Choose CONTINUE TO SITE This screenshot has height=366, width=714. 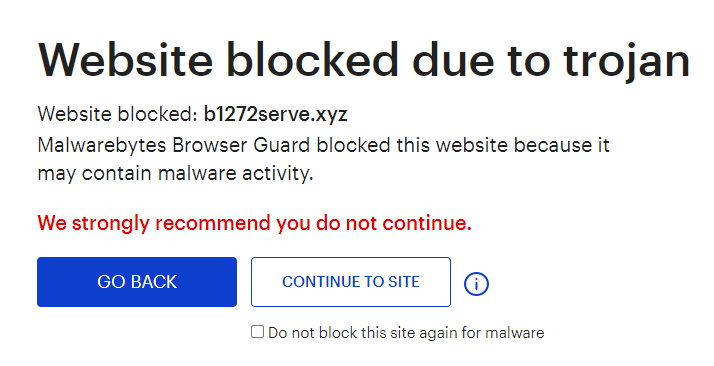click(x=351, y=282)
